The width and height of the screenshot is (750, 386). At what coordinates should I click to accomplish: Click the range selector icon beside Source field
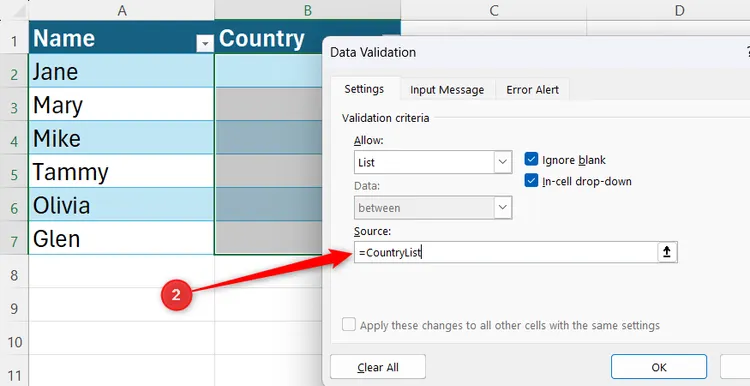(x=667, y=252)
